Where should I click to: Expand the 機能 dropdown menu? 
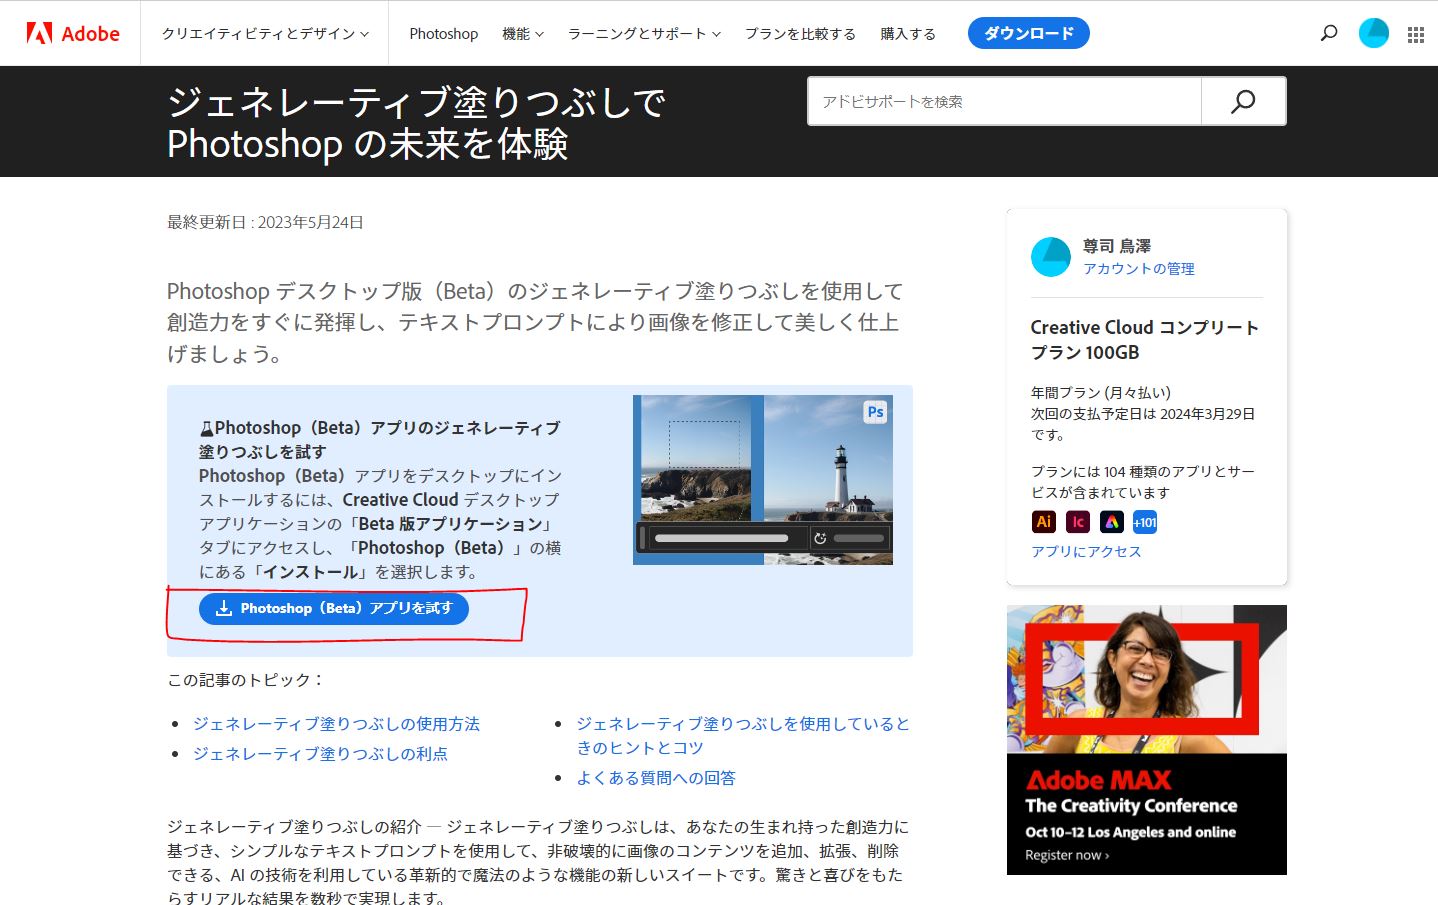(x=523, y=34)
